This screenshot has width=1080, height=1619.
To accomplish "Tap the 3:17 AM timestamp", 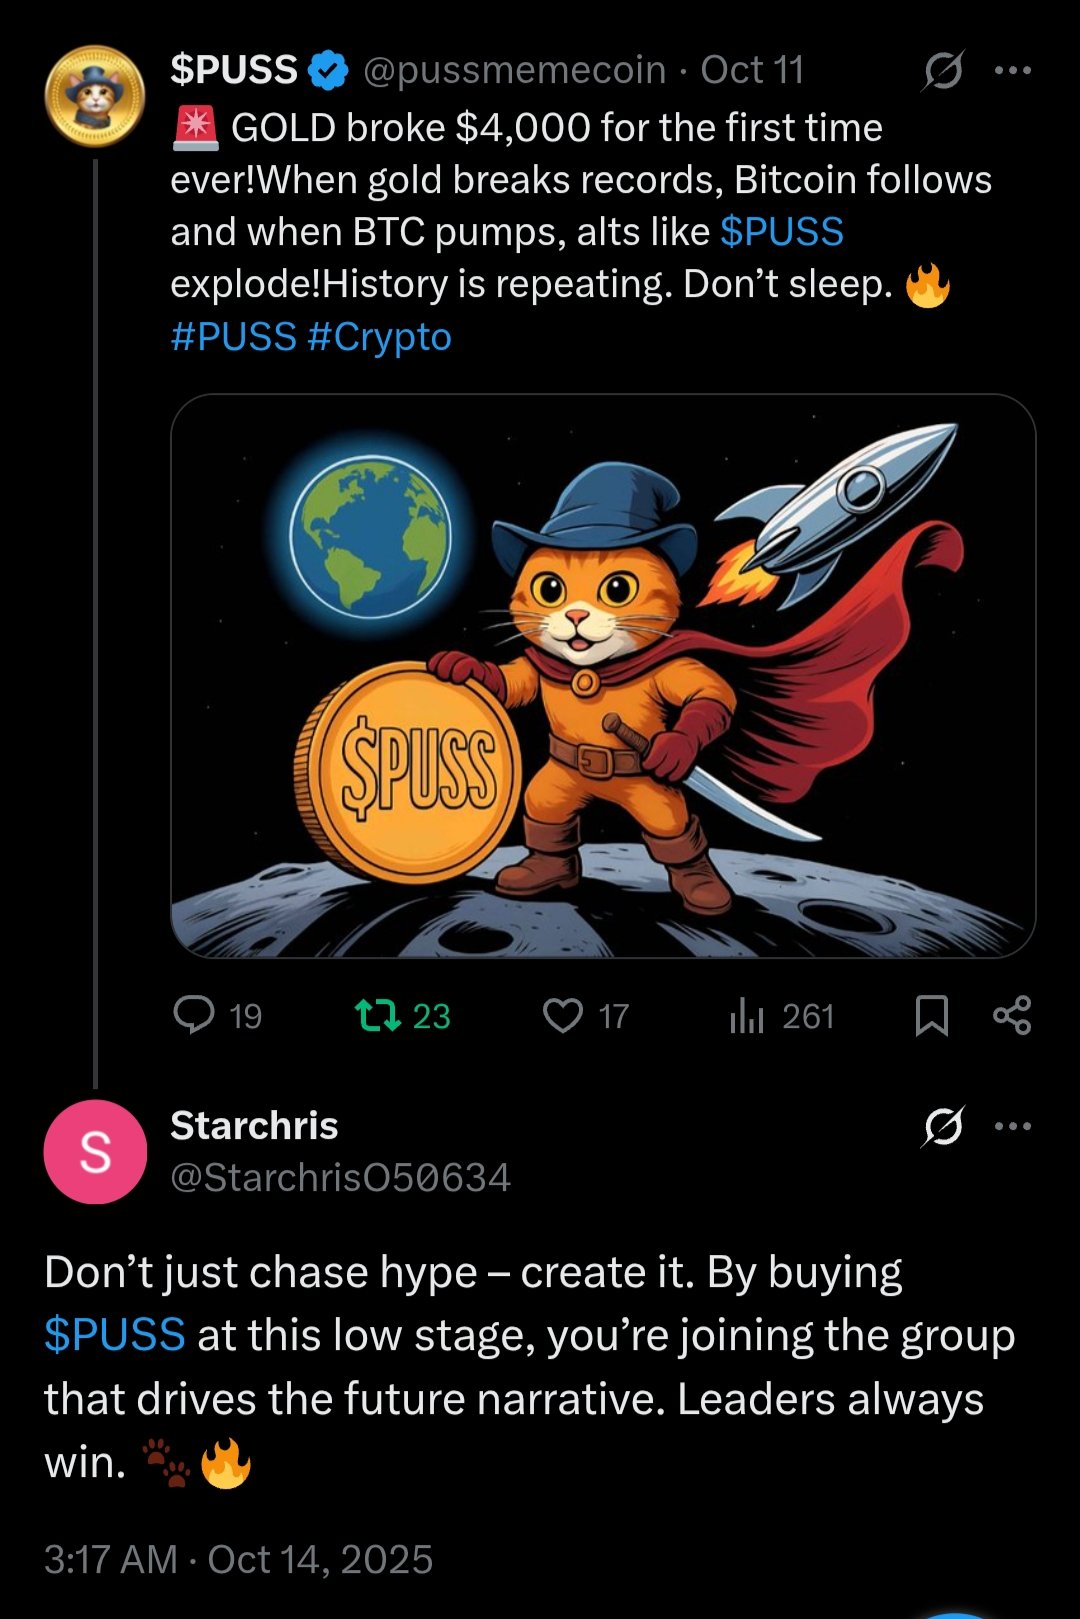I will coord(110,1559).
